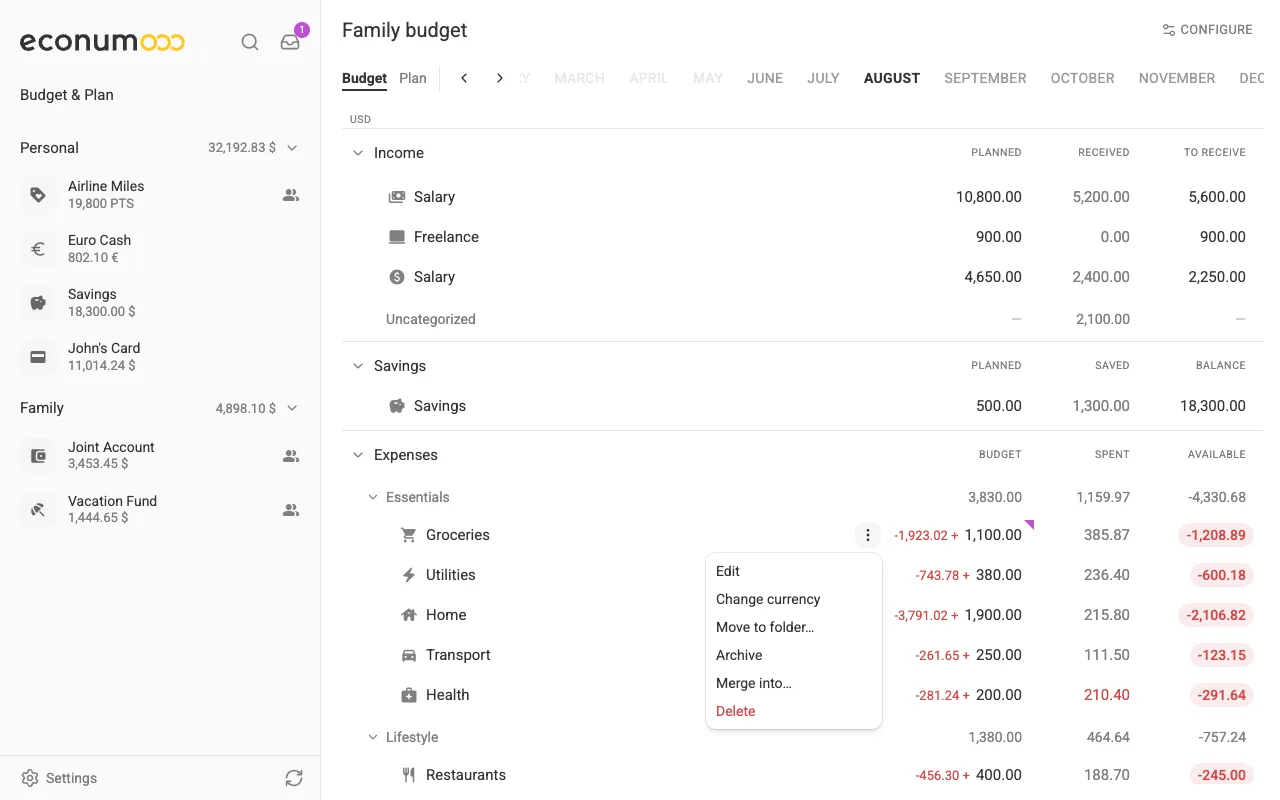The height and width of the screenshot is (800, 1280).
Task: Open the Budget & Plan sidebar link
Action: (67, 95)
